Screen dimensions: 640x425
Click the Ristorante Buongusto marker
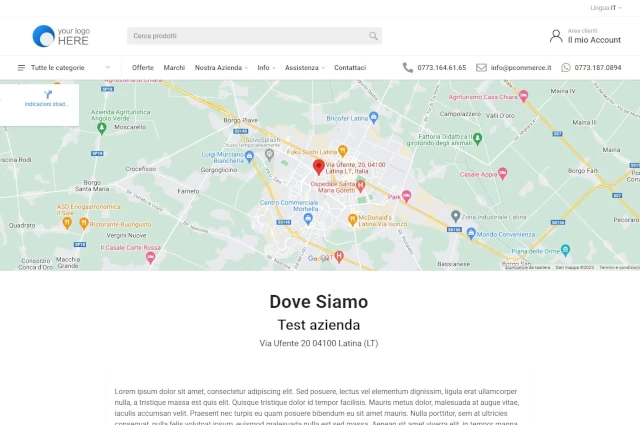point(84,223)
